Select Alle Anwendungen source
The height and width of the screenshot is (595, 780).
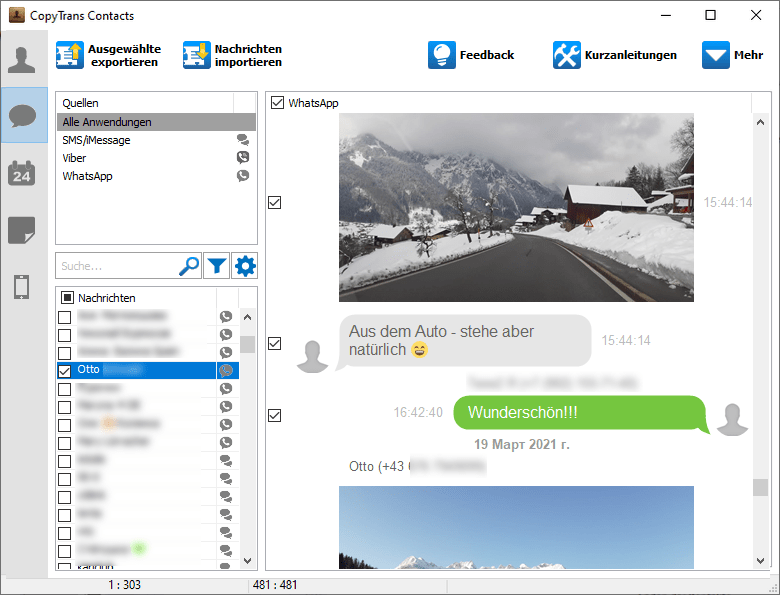pyautogui.click(x=156, y=122)
